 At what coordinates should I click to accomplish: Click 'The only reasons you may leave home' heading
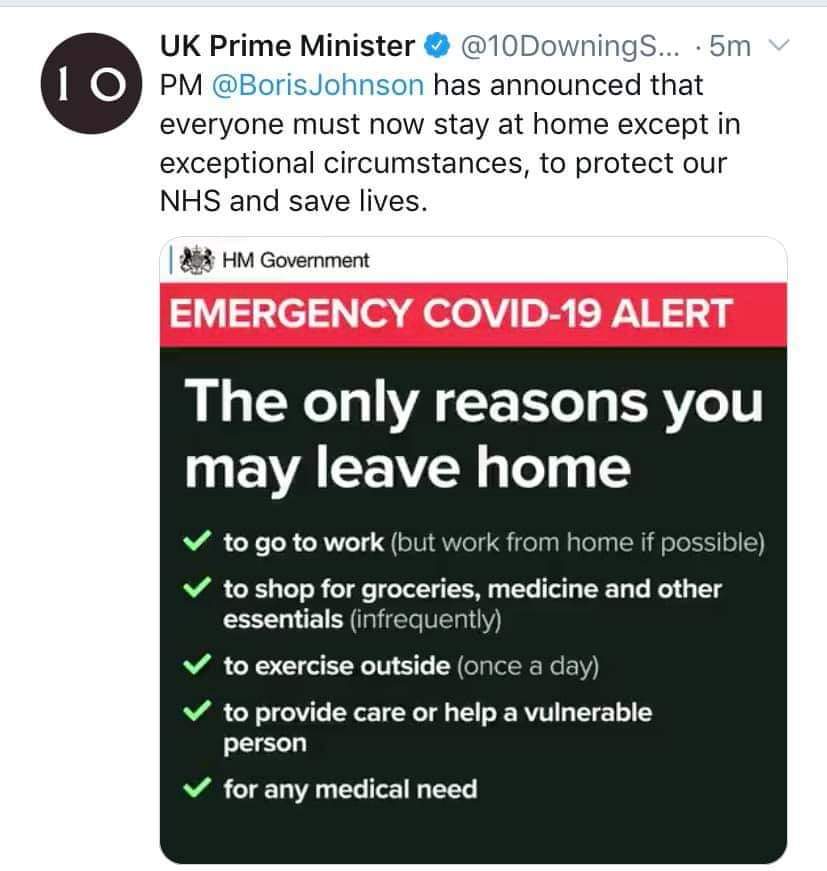point(473,434)
